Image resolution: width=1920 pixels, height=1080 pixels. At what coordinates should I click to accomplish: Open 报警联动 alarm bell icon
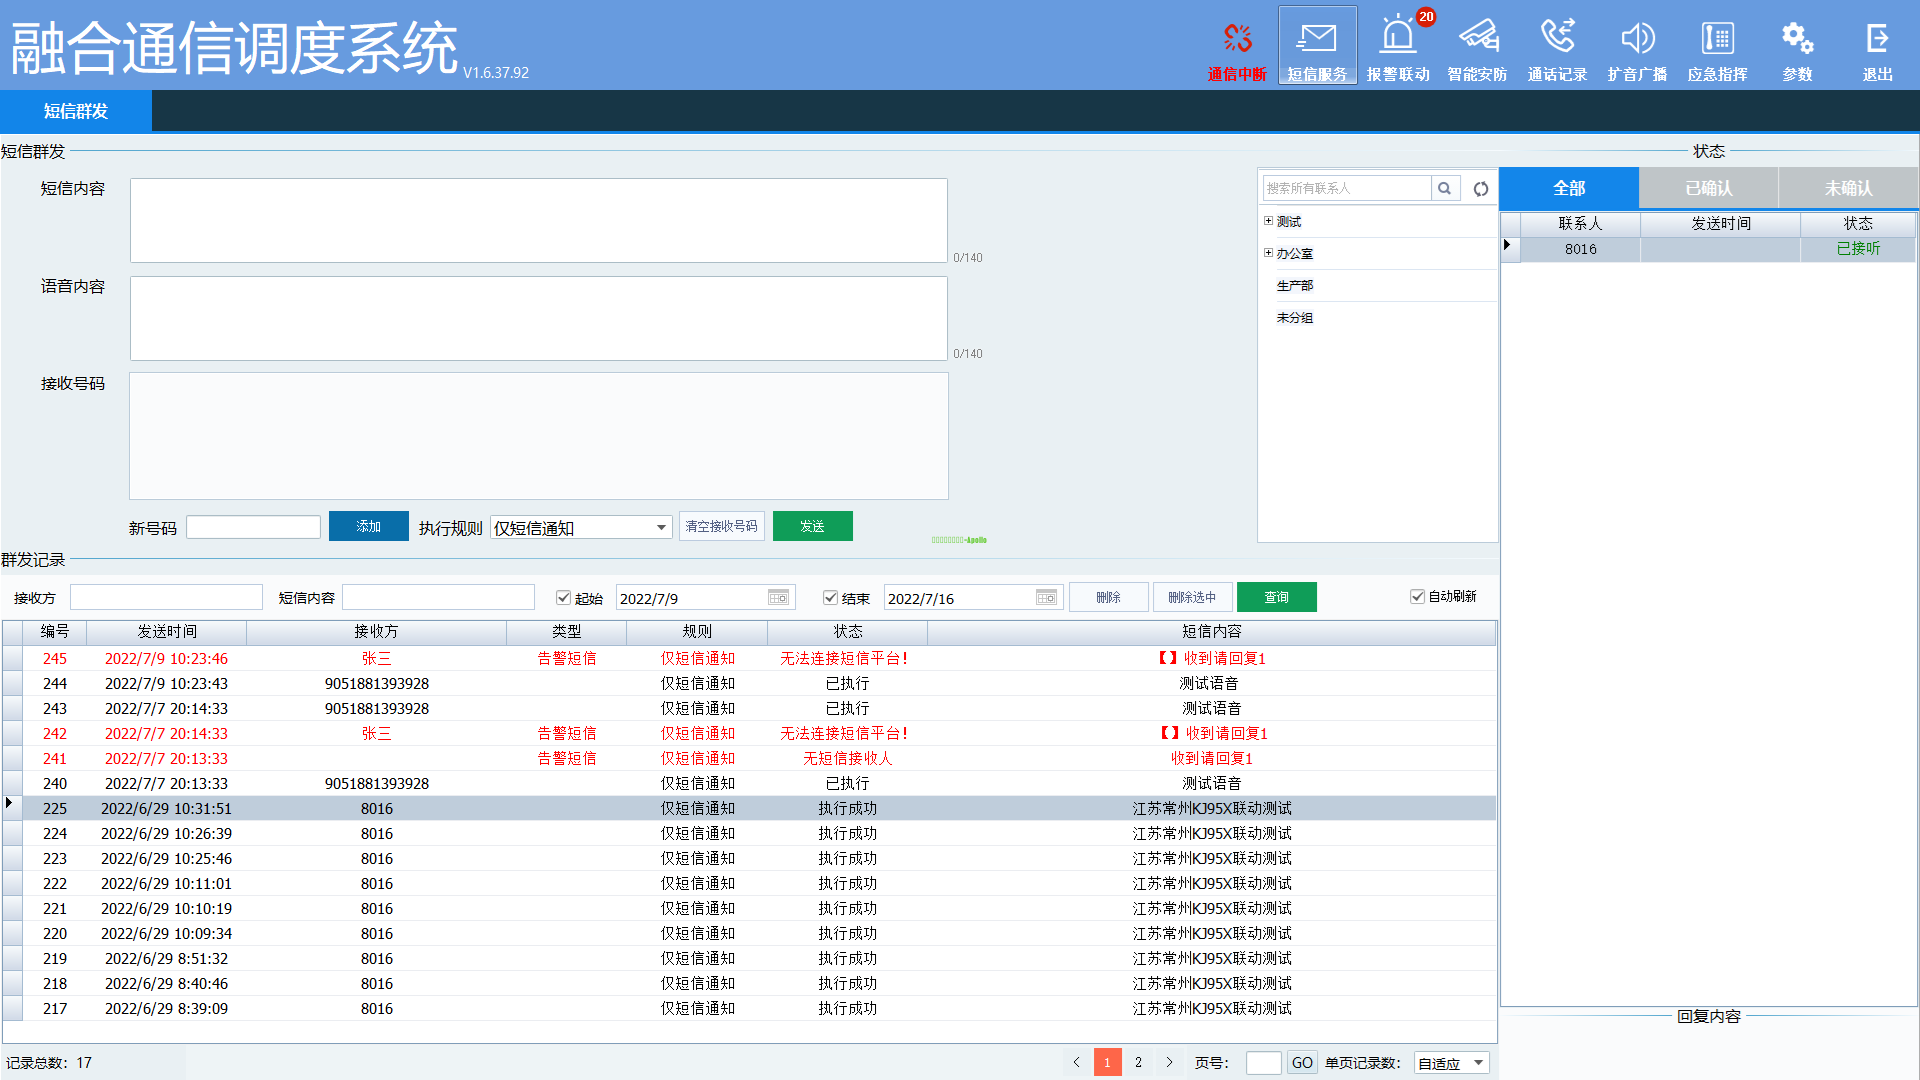click(1397, 37)
